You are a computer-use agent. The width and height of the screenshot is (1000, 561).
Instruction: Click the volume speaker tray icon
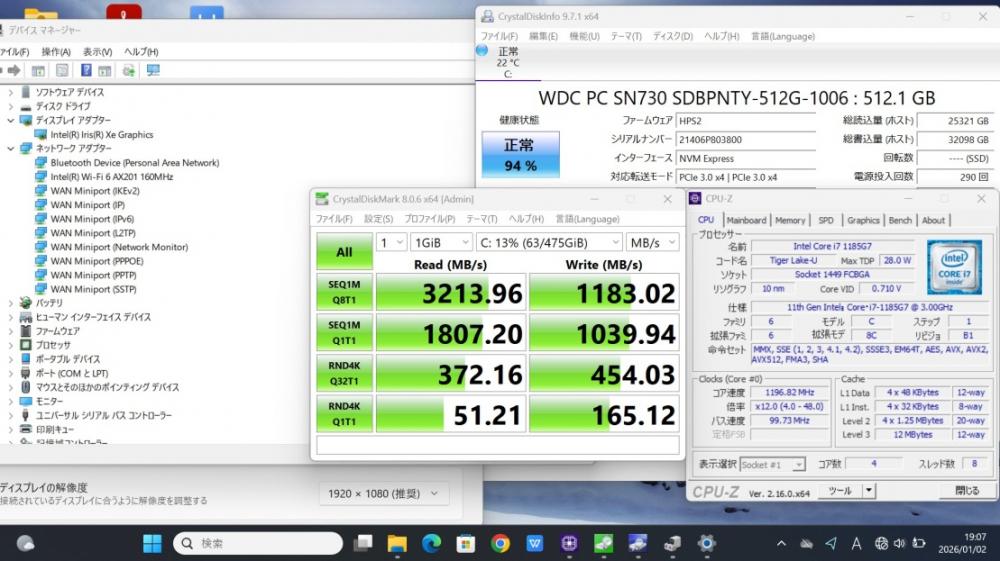pyautogui.click(x=899, y=544)
